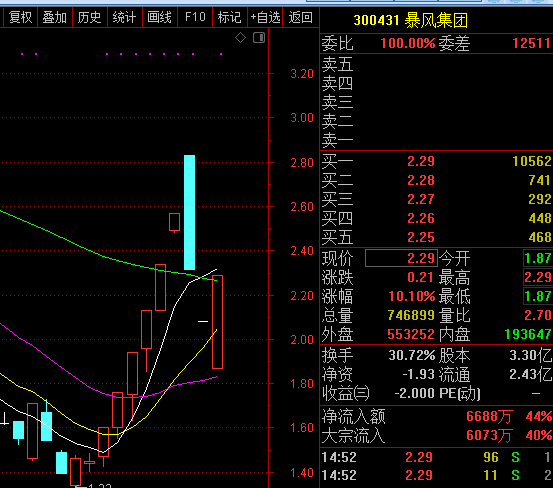Select the 14:52 trade with volume 11
Screen dimensions: 553x488
click(x=437, y=475)
